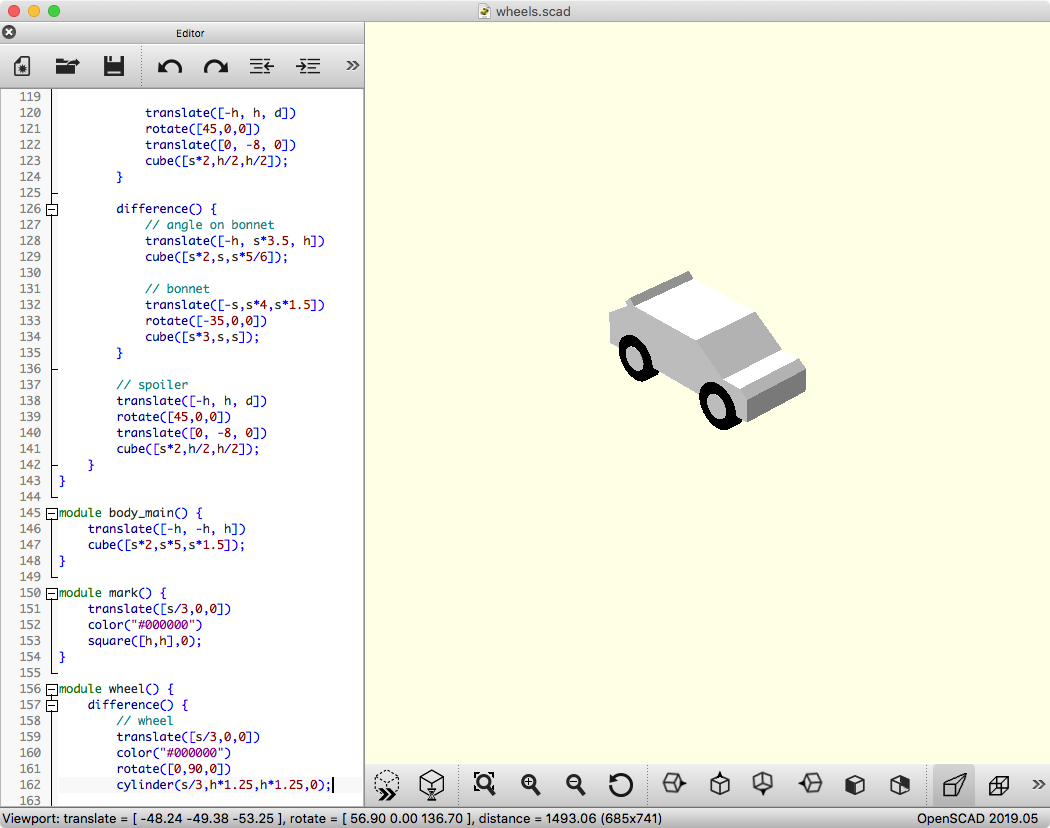Run Preview of the model
1050x828 pixels.
coord(387,785)
